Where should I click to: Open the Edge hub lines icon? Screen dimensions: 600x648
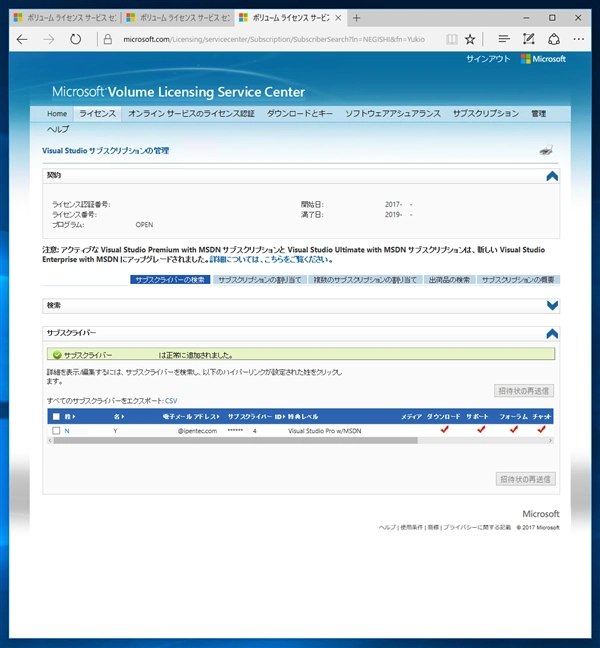[x=504, y=39]
